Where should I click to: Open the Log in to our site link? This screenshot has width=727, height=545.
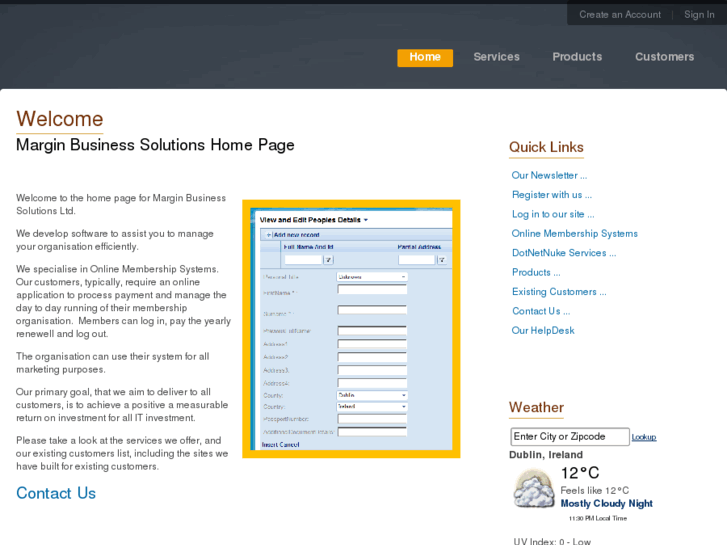[553, 214]
